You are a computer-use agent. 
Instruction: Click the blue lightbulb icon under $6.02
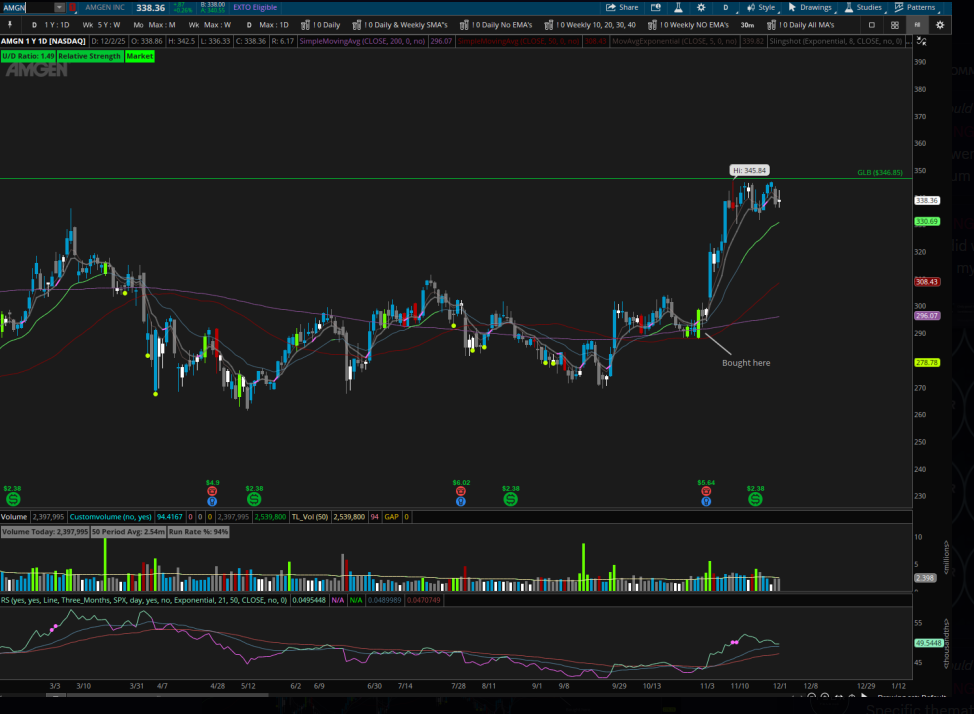coord(460,501)
